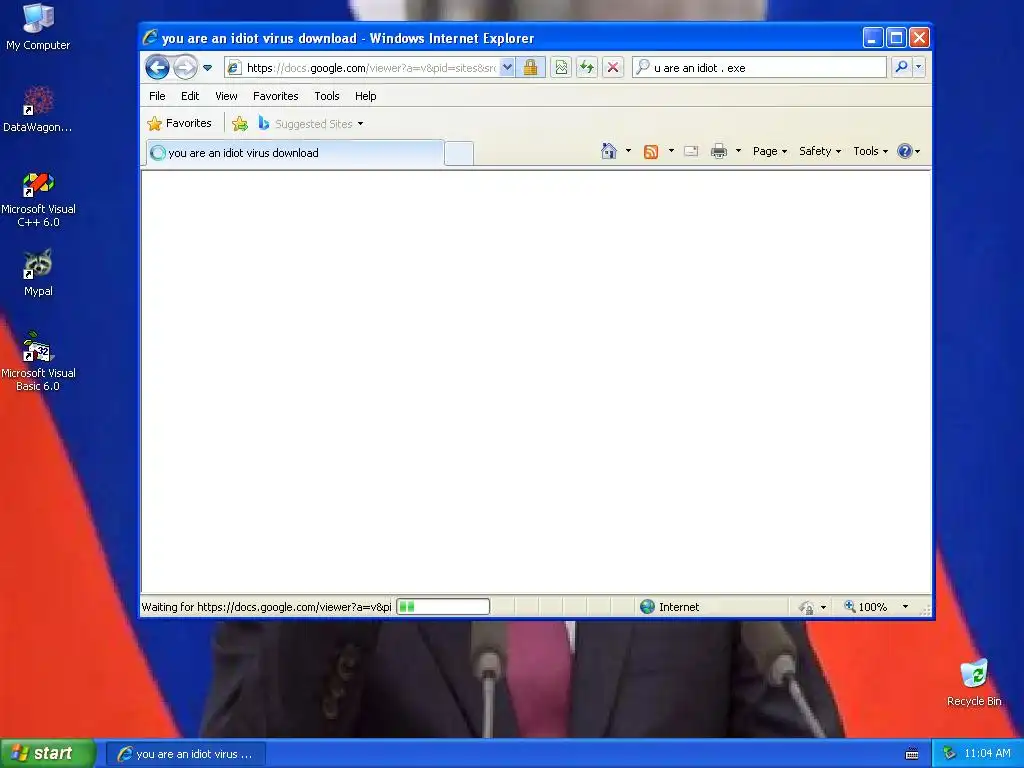This screenshot has height=768, width=1024.
Task: Open the View menu
Action: pos(227,96)
